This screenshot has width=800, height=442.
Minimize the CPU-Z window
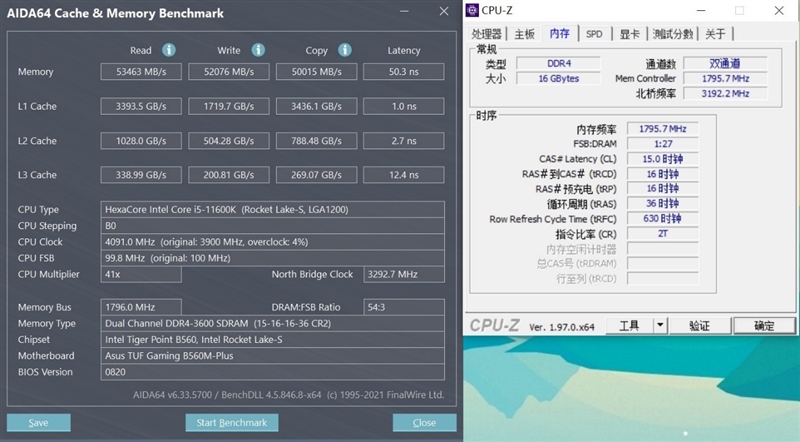click(x=701, y=10)
